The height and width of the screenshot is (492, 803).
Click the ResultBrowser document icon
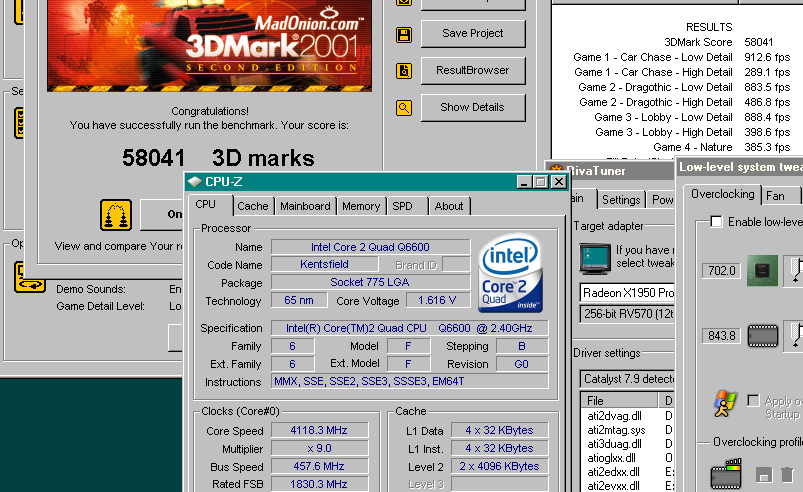pyautogui.click(x=404, y=71)
